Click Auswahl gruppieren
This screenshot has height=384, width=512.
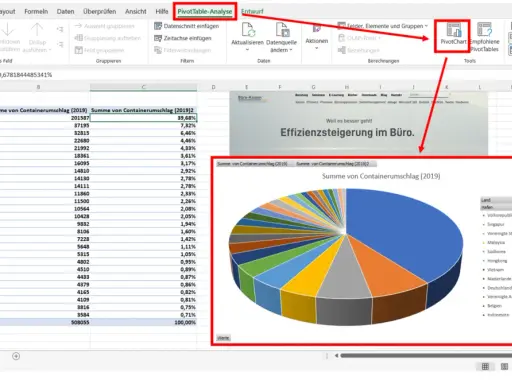(x=104, y=26)
